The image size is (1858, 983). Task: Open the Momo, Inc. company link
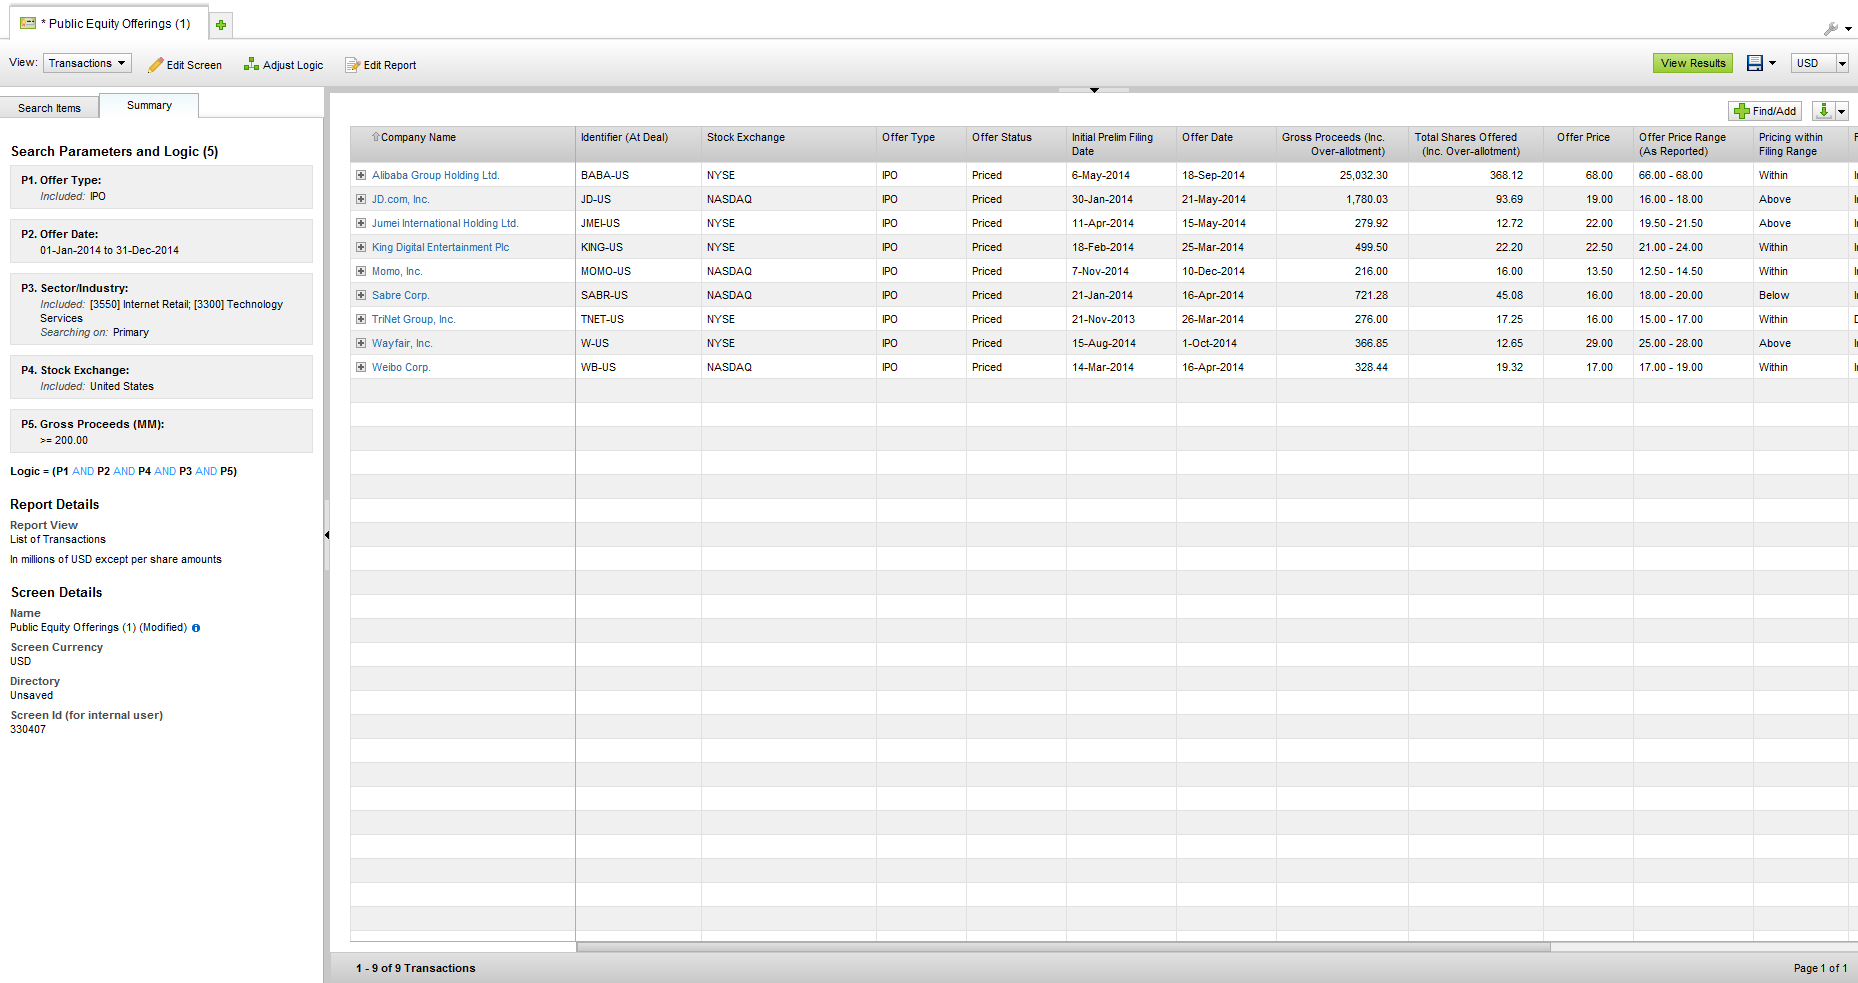[397, 271]
